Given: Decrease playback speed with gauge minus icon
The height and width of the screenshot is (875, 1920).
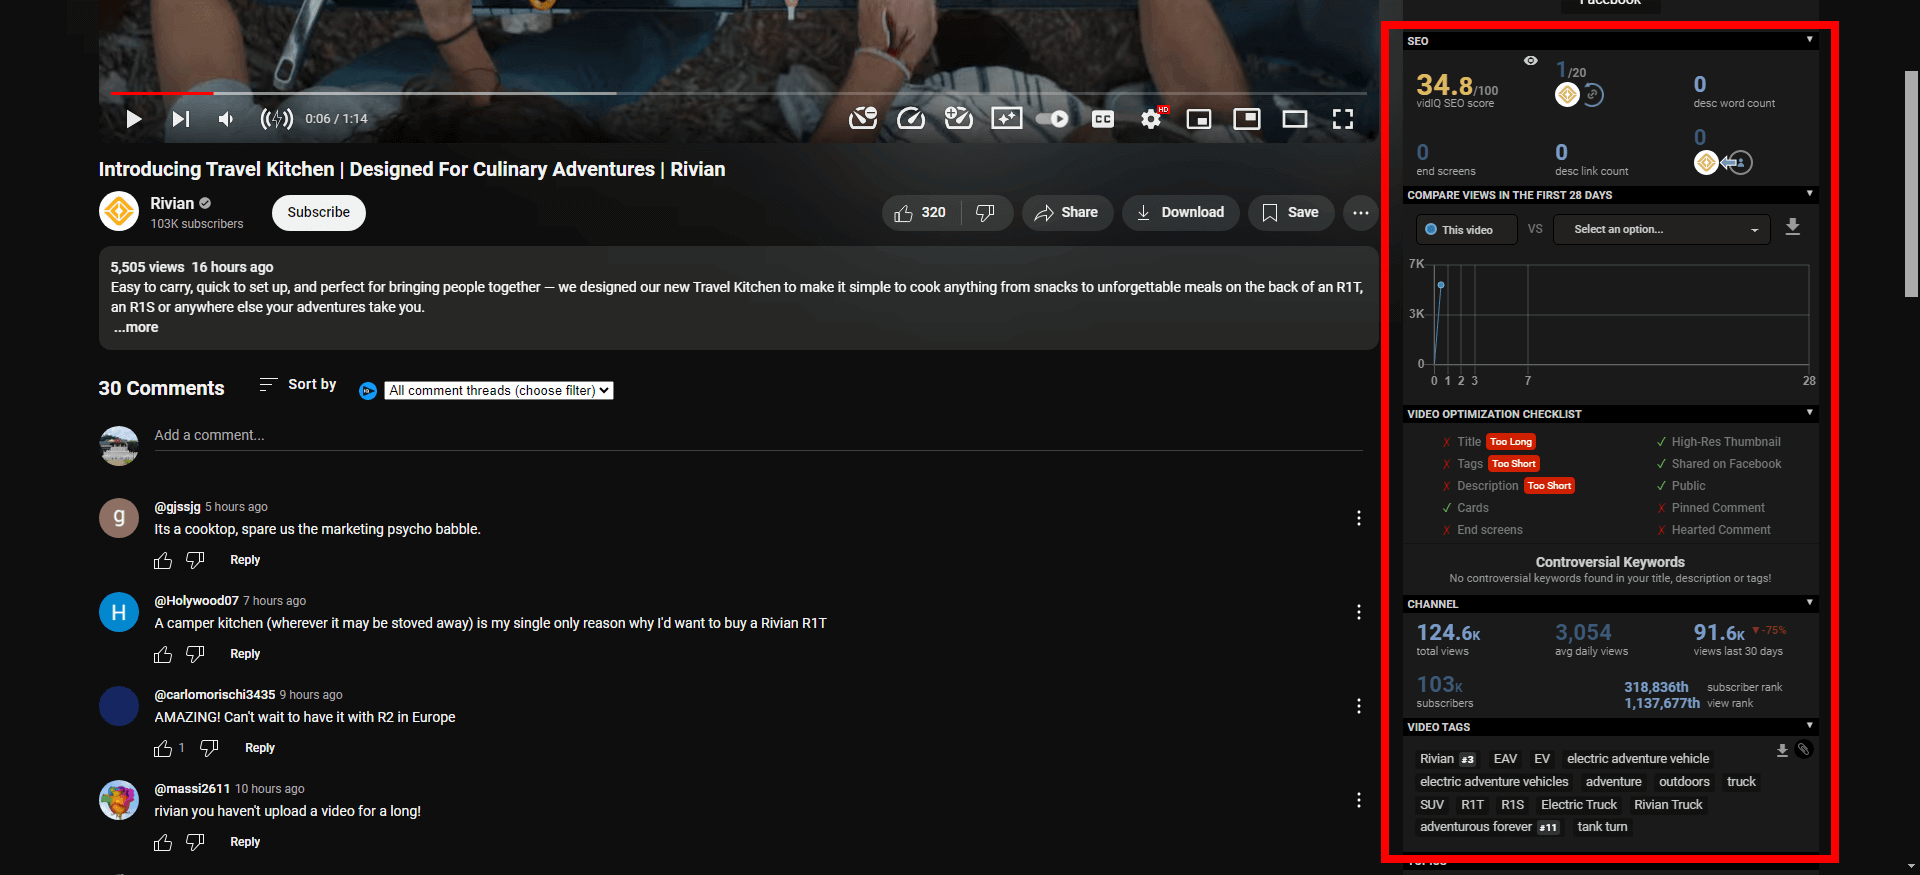Looking at the screenshot, I should (x=863, y=119).
